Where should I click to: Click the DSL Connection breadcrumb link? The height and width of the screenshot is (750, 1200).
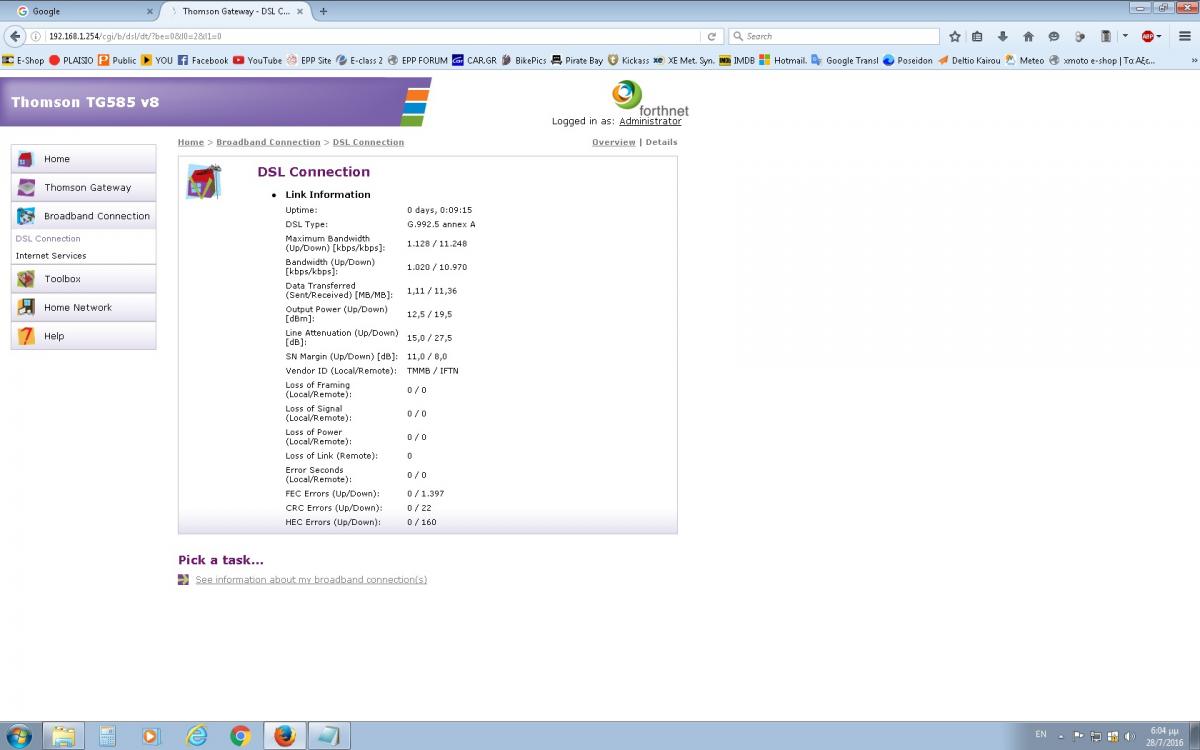(368, 142)
